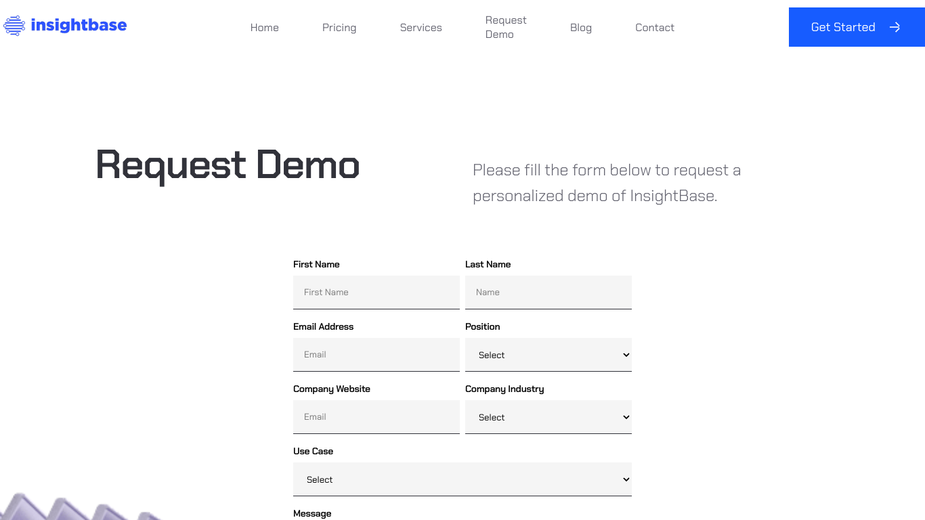Go to the Home menu item
925x520 pixels.
pos(264,27)
